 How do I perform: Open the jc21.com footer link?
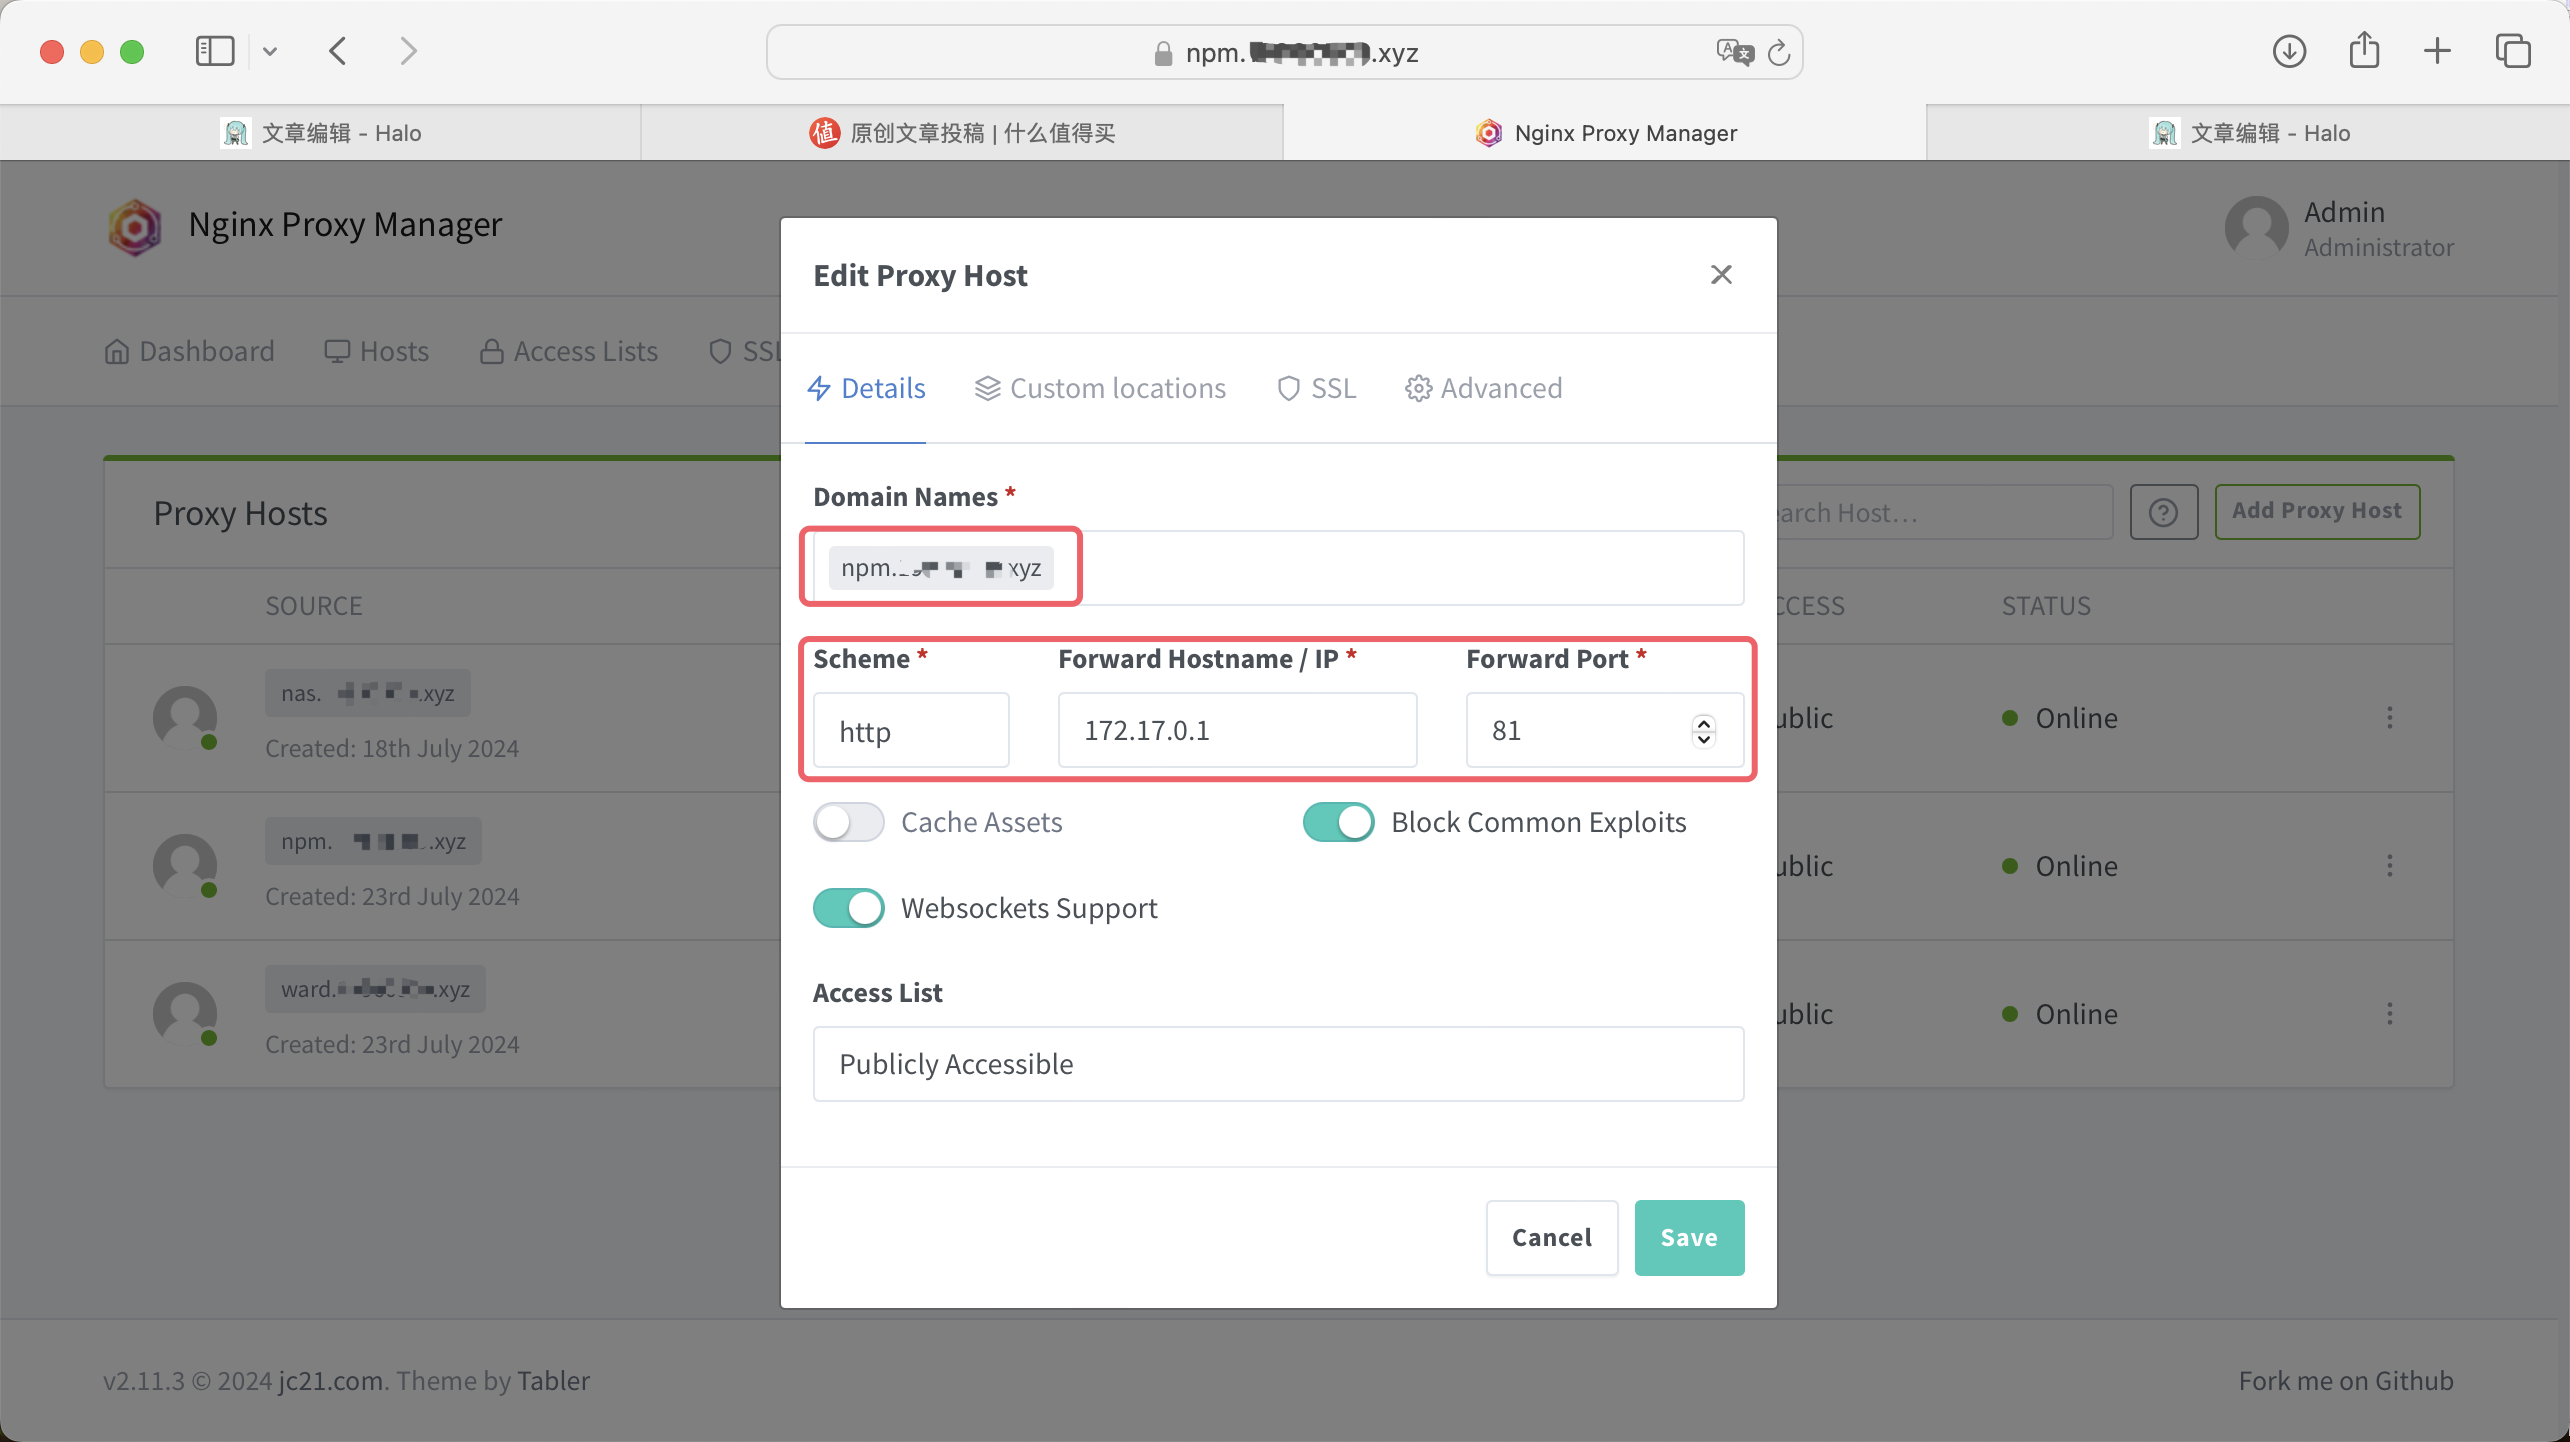[x=331, y=1381]
